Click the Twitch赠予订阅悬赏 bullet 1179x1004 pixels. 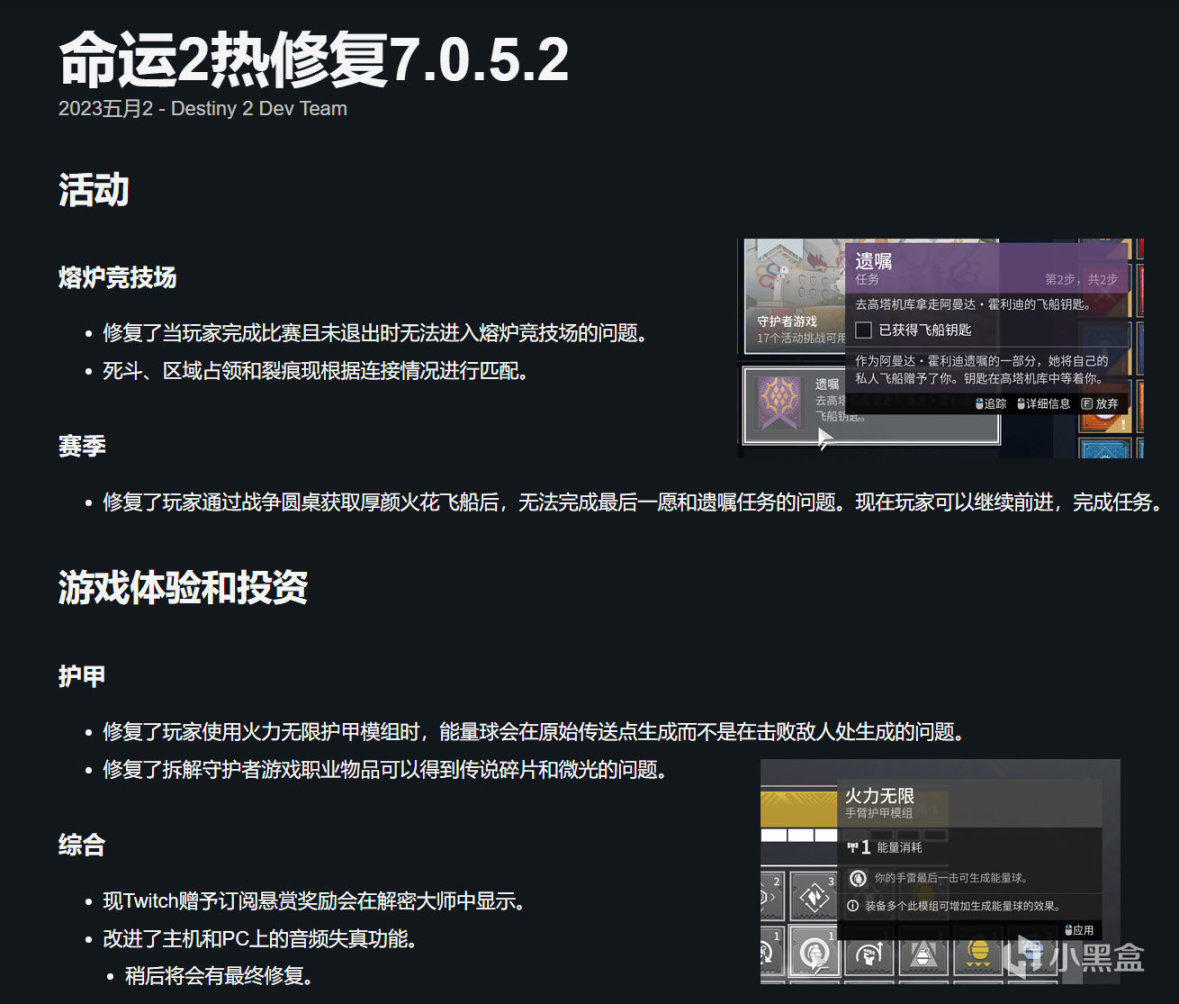[x=314, y=900]
